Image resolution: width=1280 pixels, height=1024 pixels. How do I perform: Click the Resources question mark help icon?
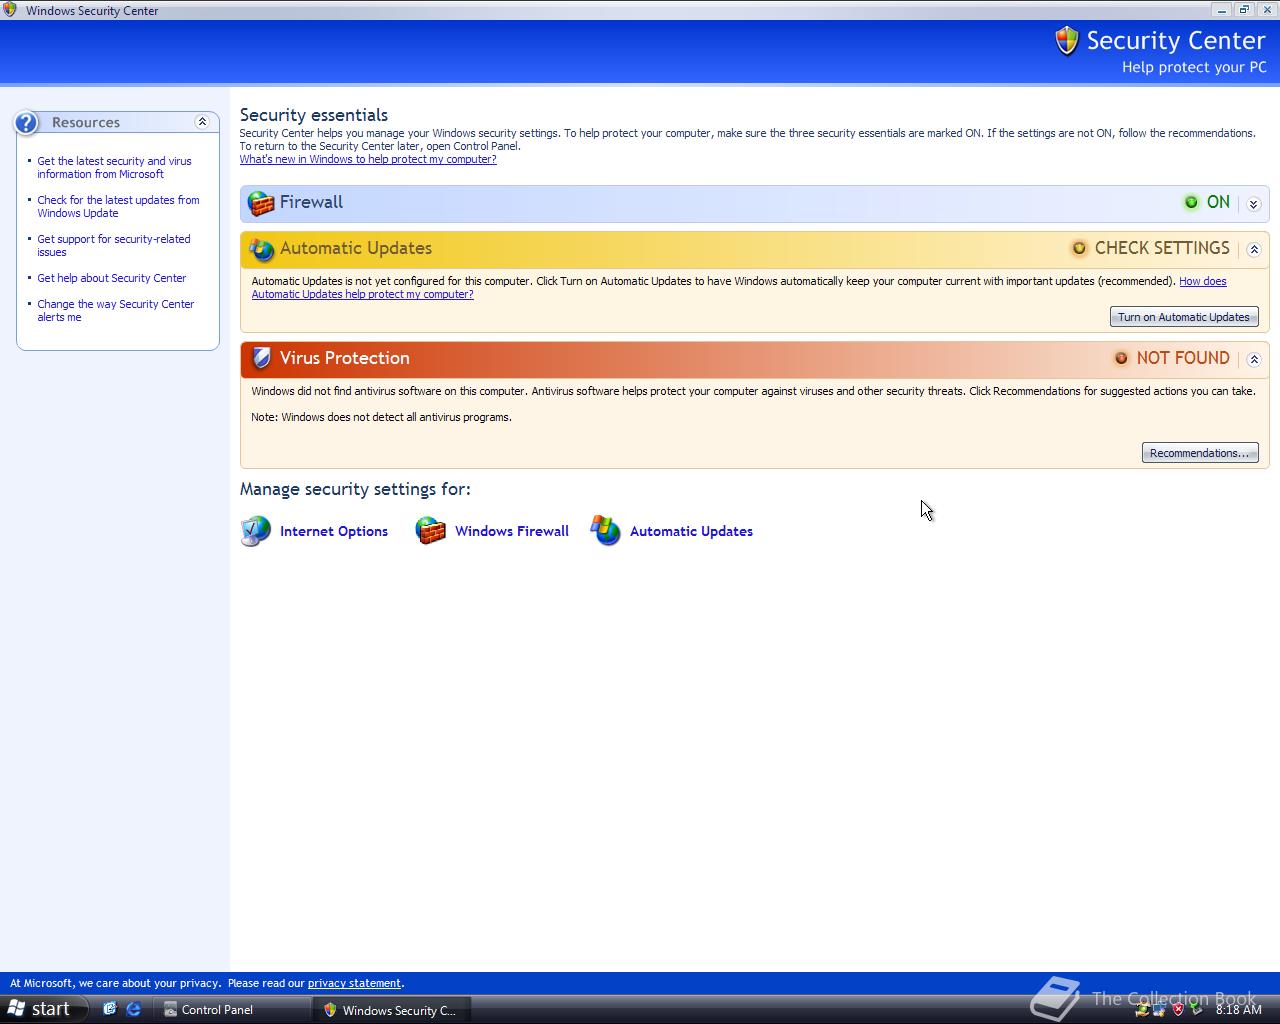pyautogui.click(x=26, y=123)
